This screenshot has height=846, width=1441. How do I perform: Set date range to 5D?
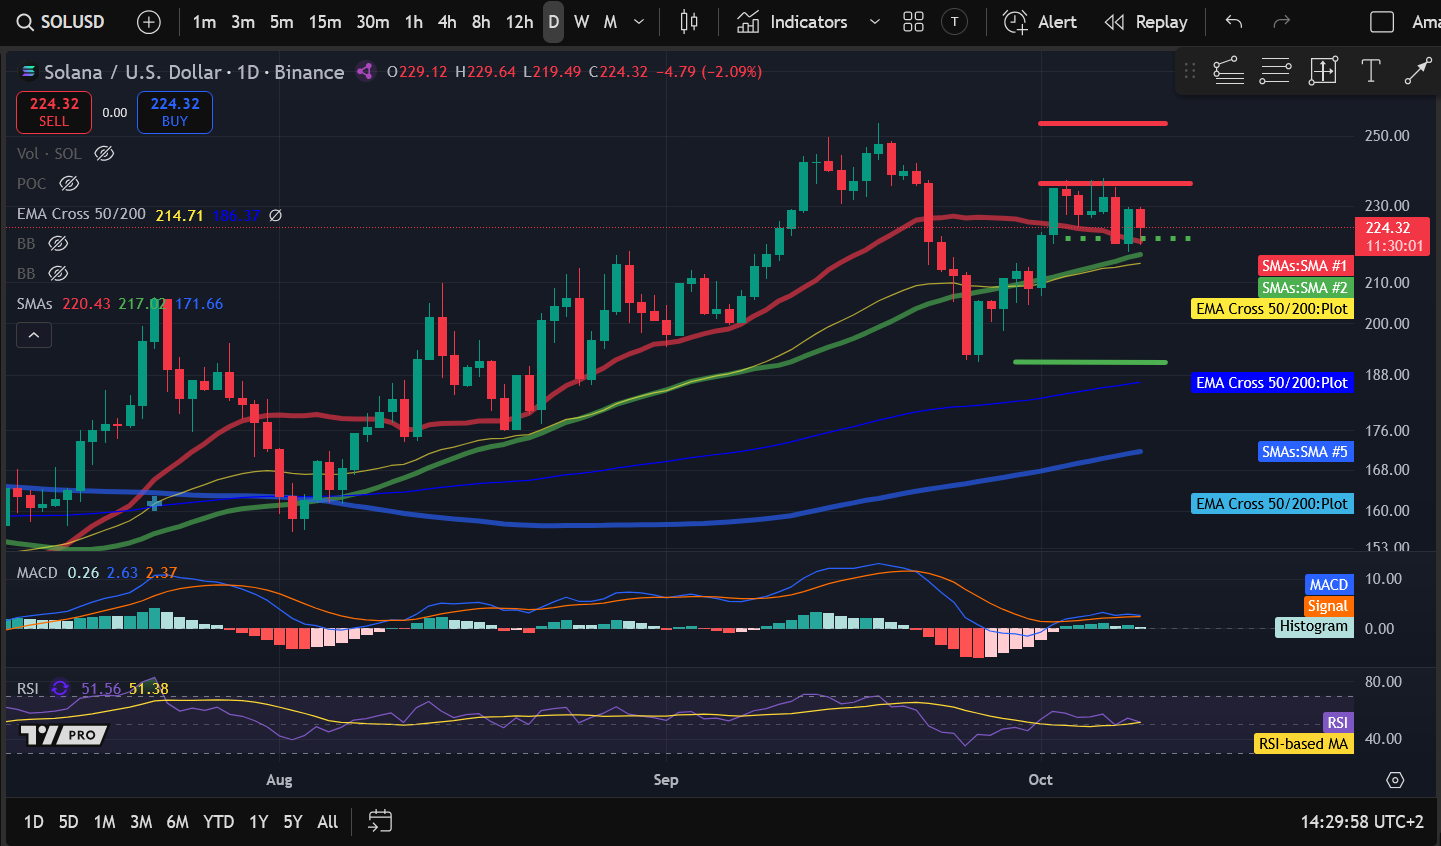point(68,822)
